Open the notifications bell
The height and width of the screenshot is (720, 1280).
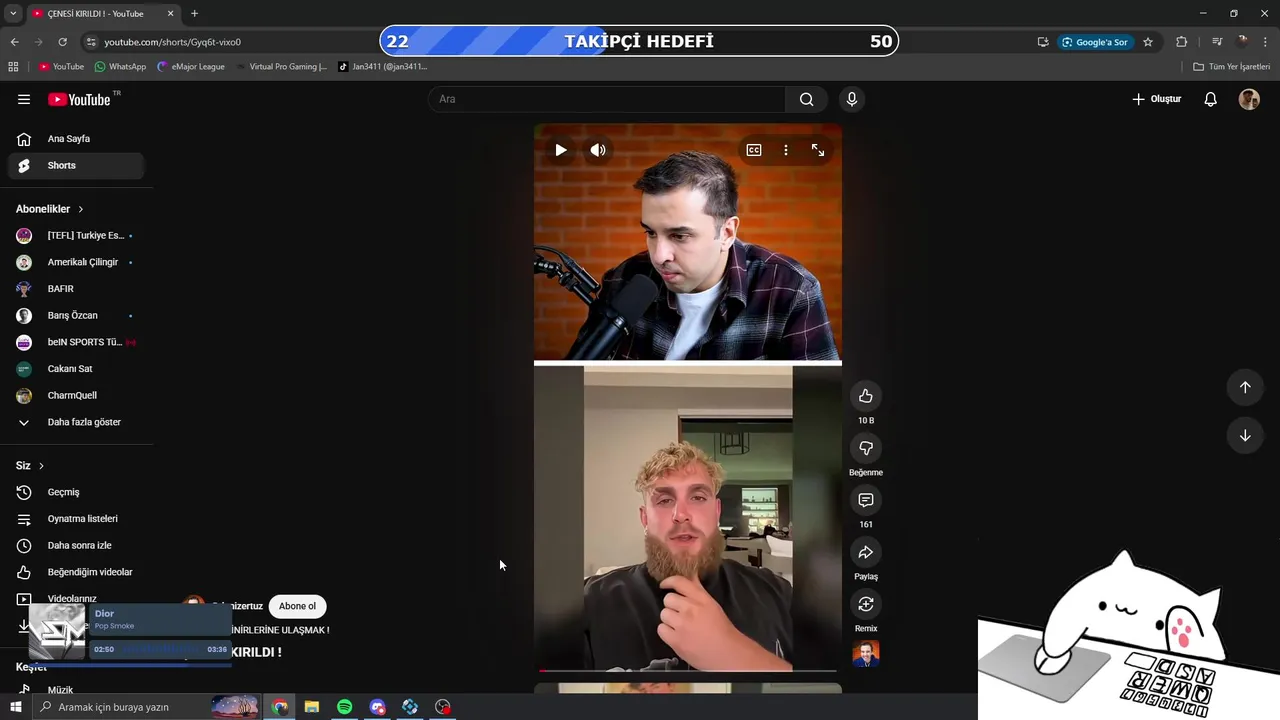pyautogui.click(x=1210, y=99)
